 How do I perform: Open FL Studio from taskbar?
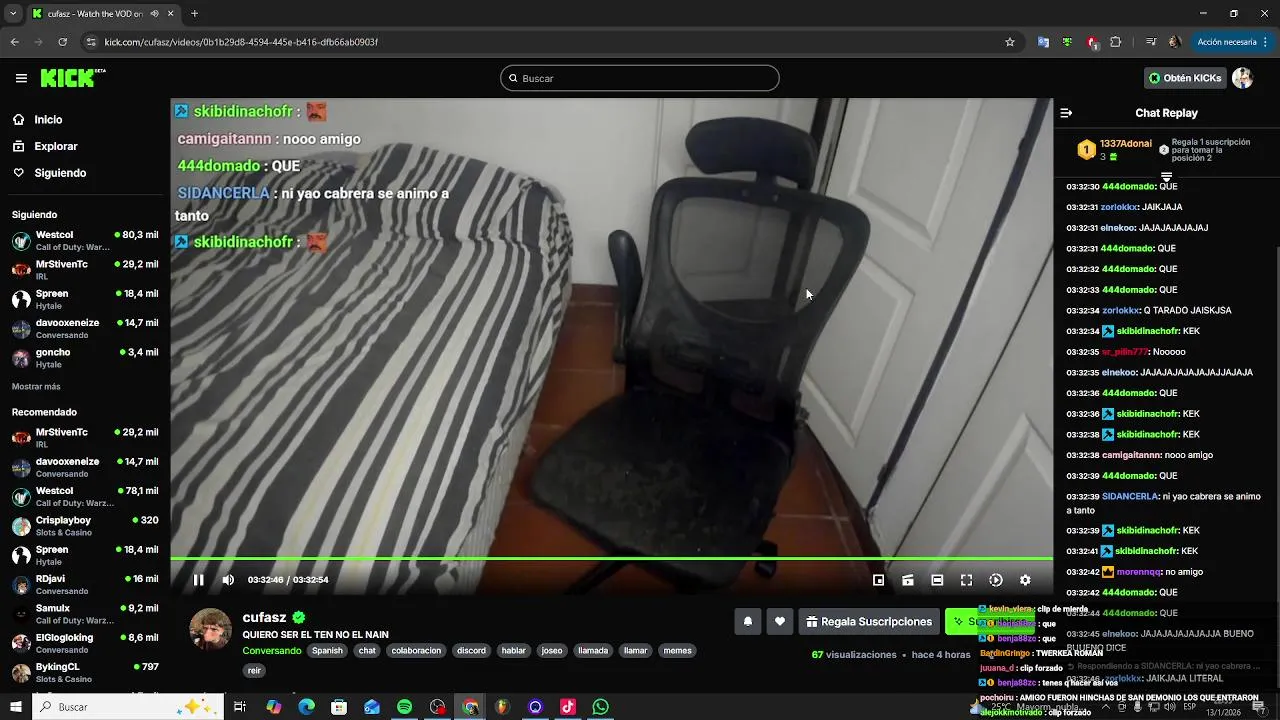coord(502,707)
